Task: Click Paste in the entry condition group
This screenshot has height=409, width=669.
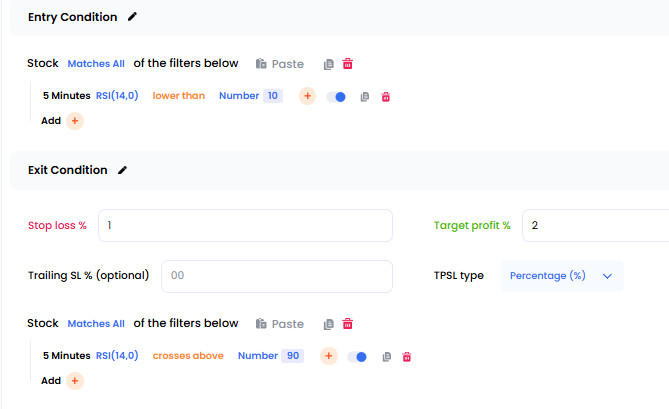Action: 280,64
